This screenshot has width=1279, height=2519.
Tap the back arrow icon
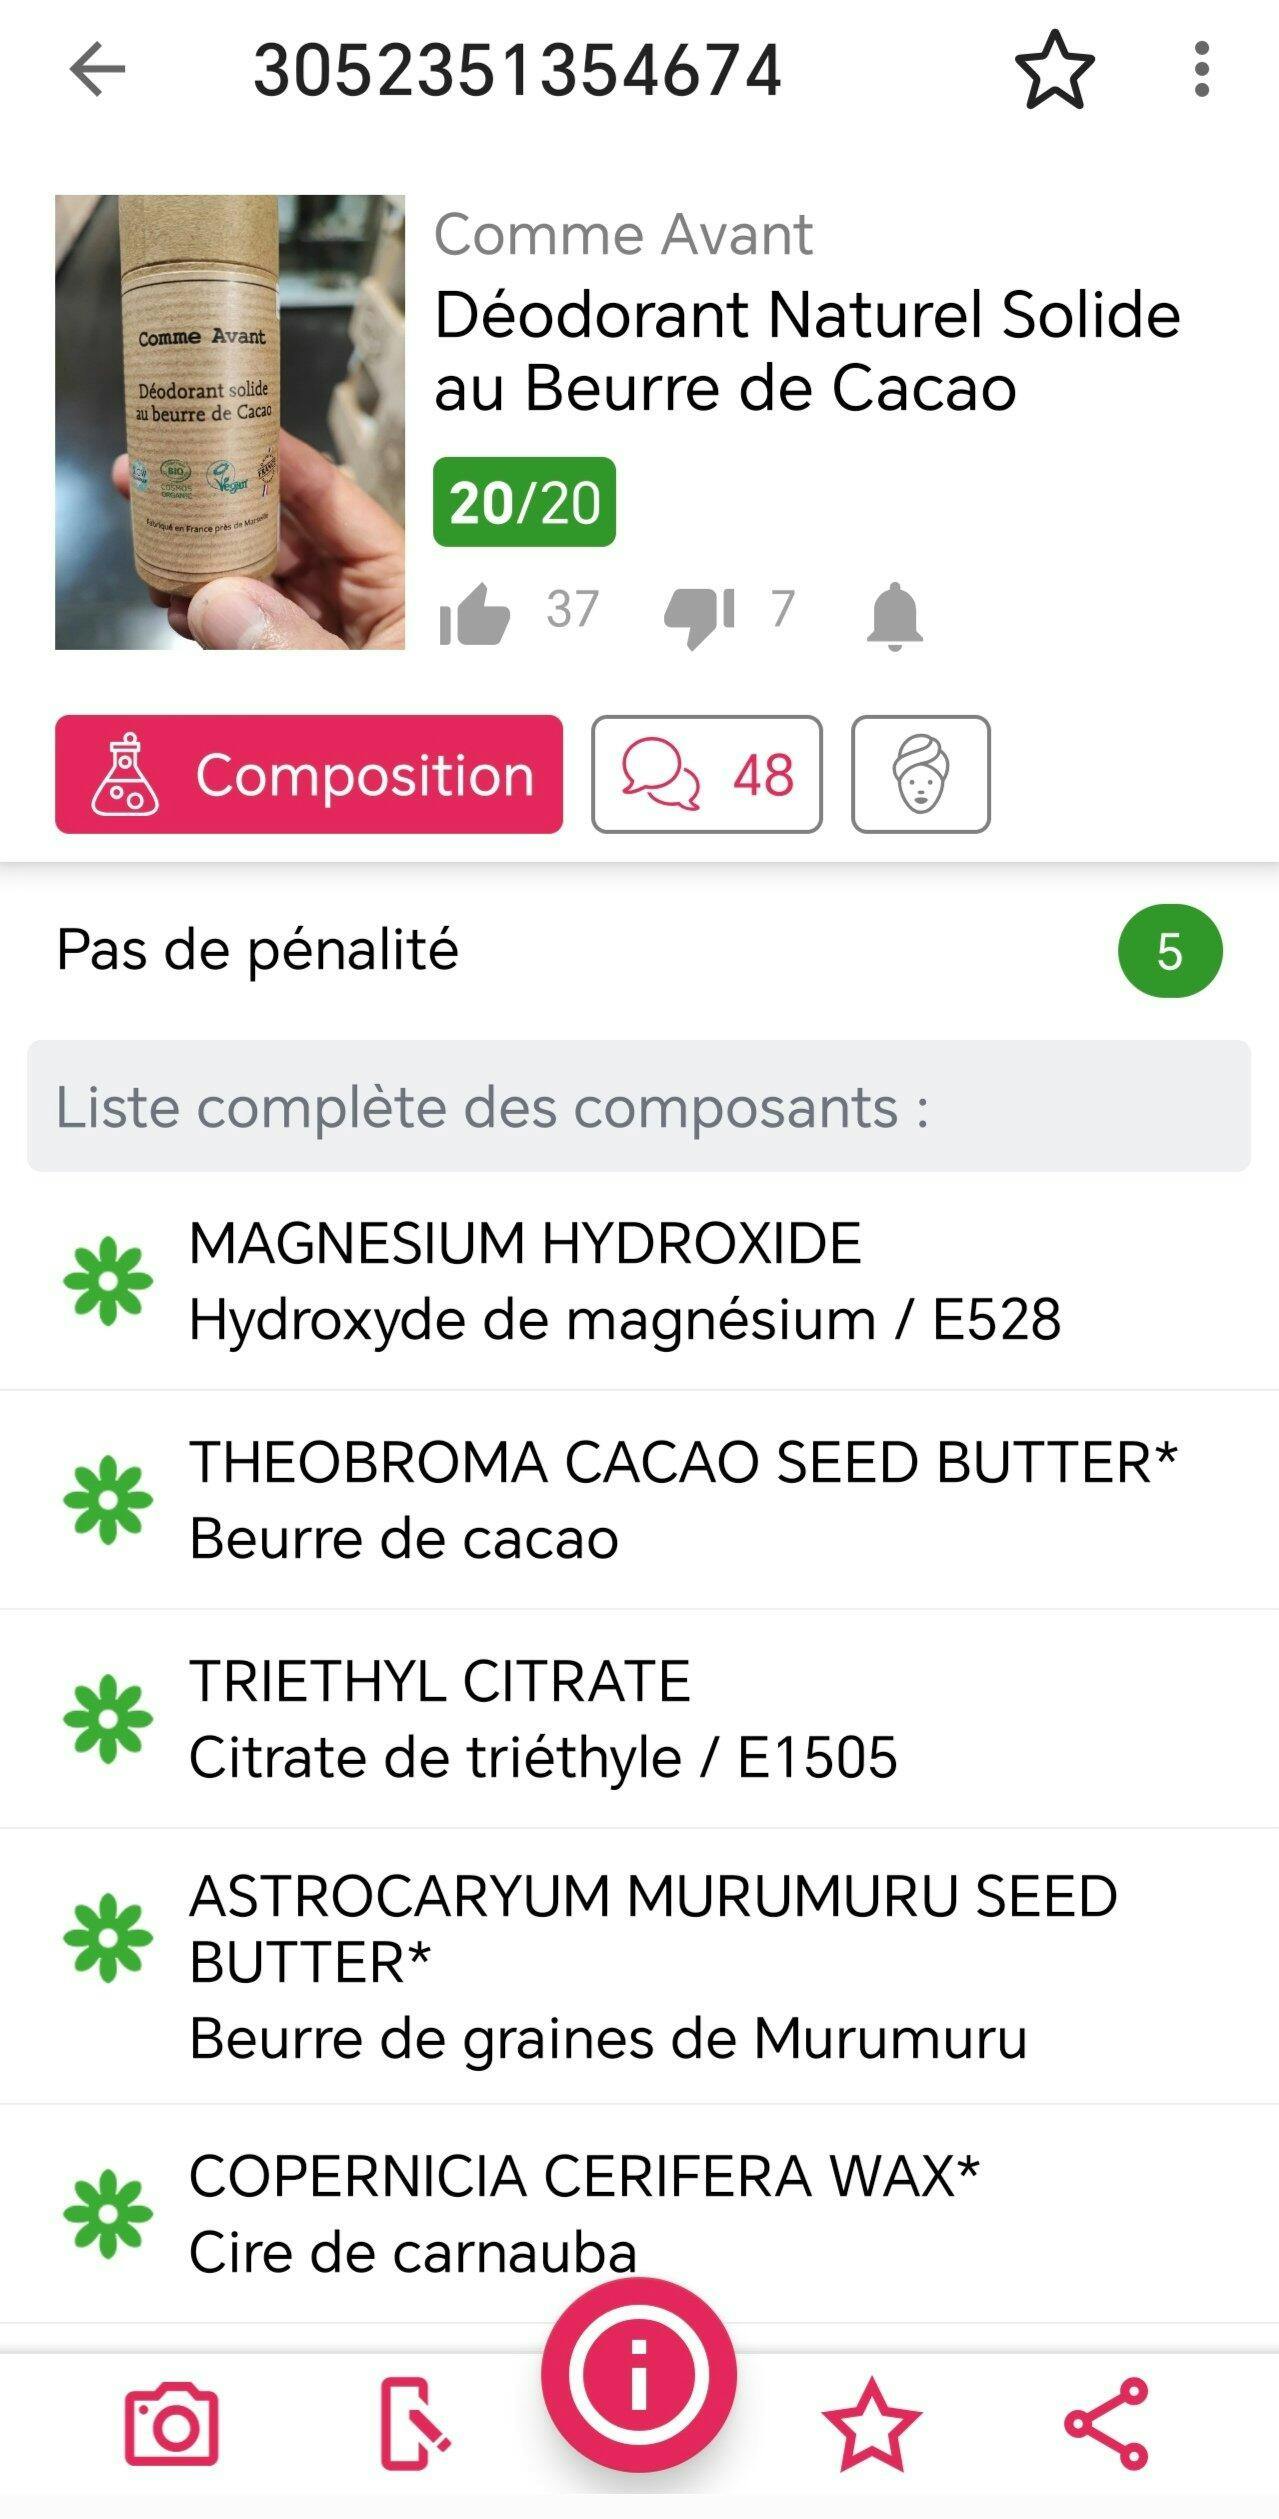point(97,70)
